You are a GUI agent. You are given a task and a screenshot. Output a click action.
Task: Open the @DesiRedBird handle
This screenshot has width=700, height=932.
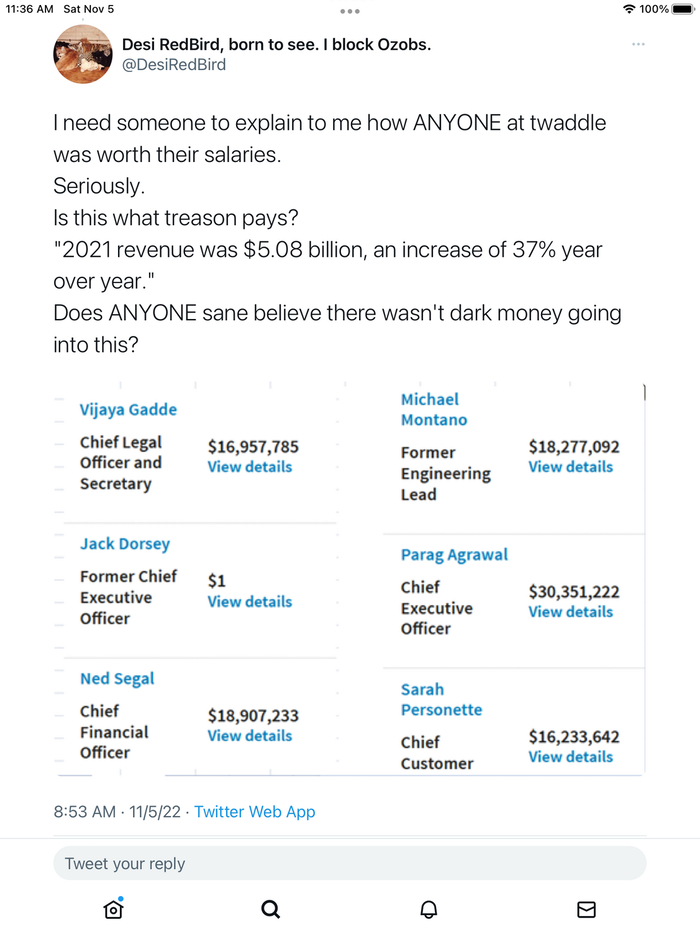173,65
